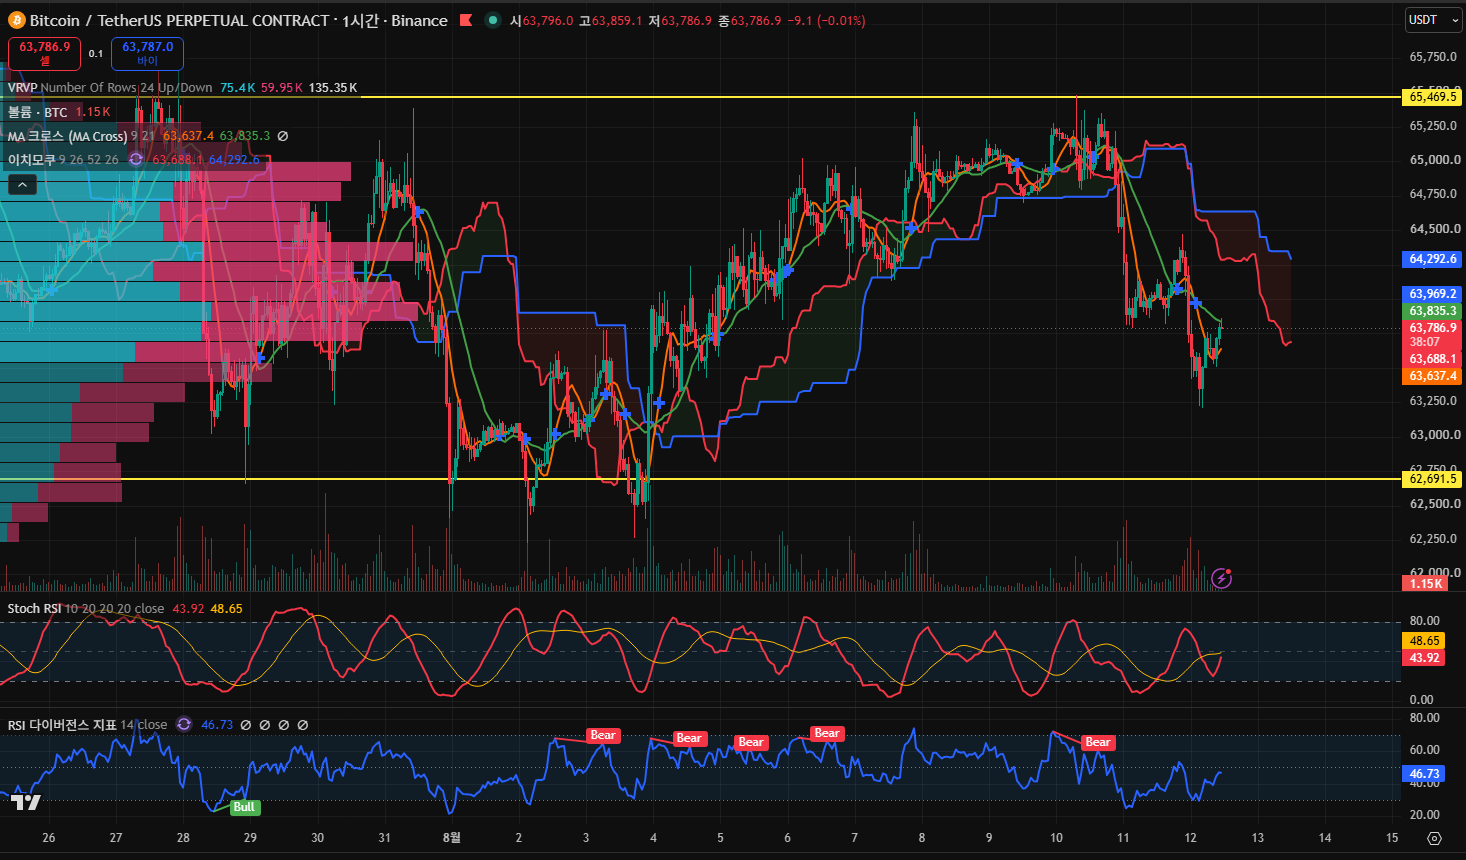The image size is (1466, 860).
Task: Click the red 43.92 Stoch RSI axis label
Action: [x=1425, y=658]
